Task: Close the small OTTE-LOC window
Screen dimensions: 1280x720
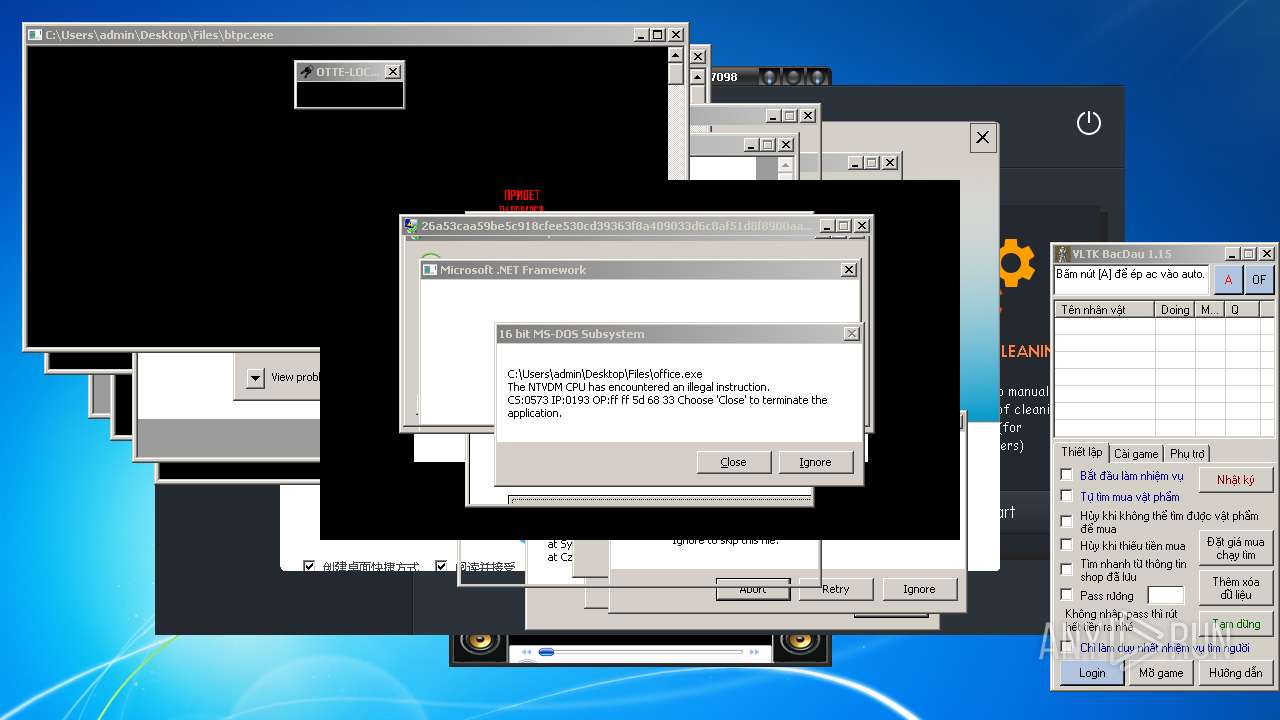Action: 393,72
